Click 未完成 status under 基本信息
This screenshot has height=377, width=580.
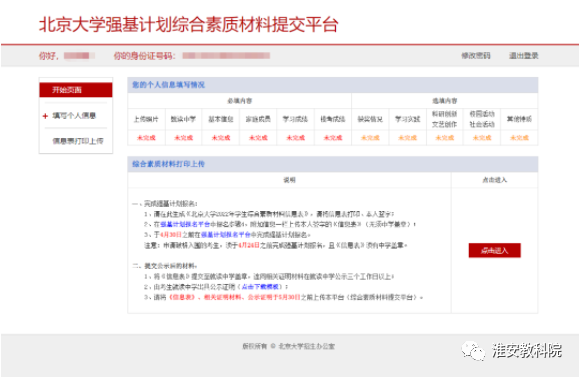pos(221,138)
